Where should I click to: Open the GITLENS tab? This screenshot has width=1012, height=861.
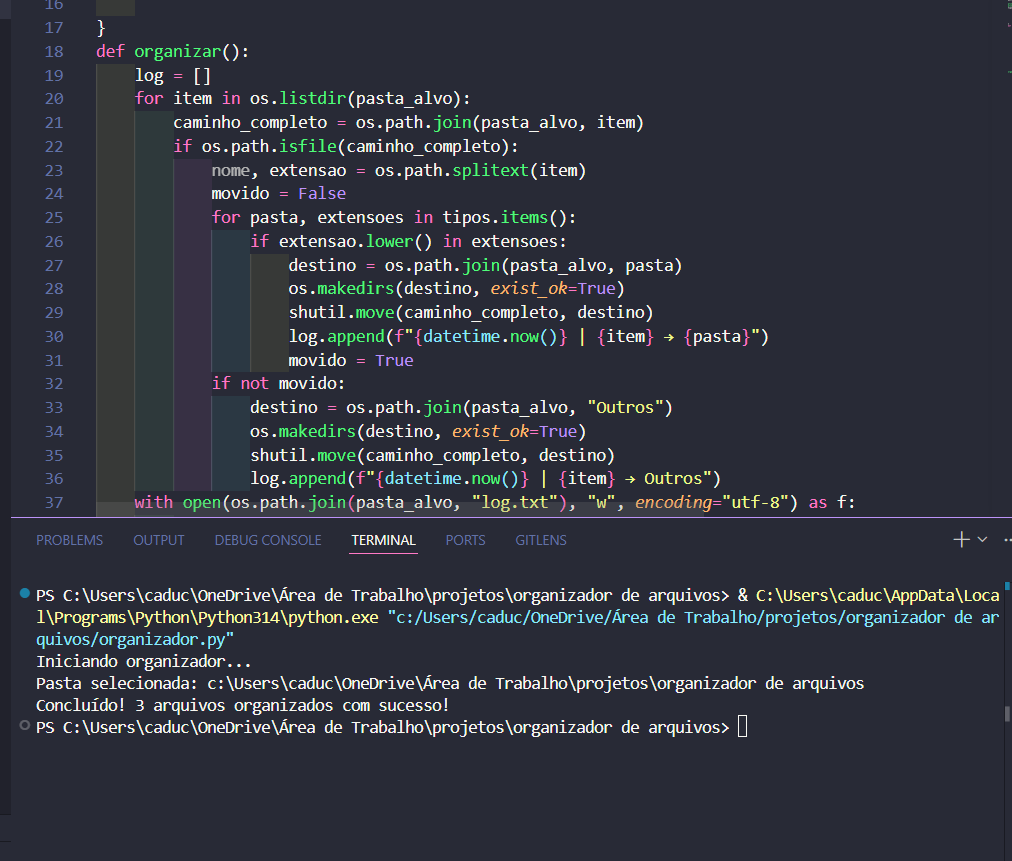pyautogui.click(x=541, y=540)
